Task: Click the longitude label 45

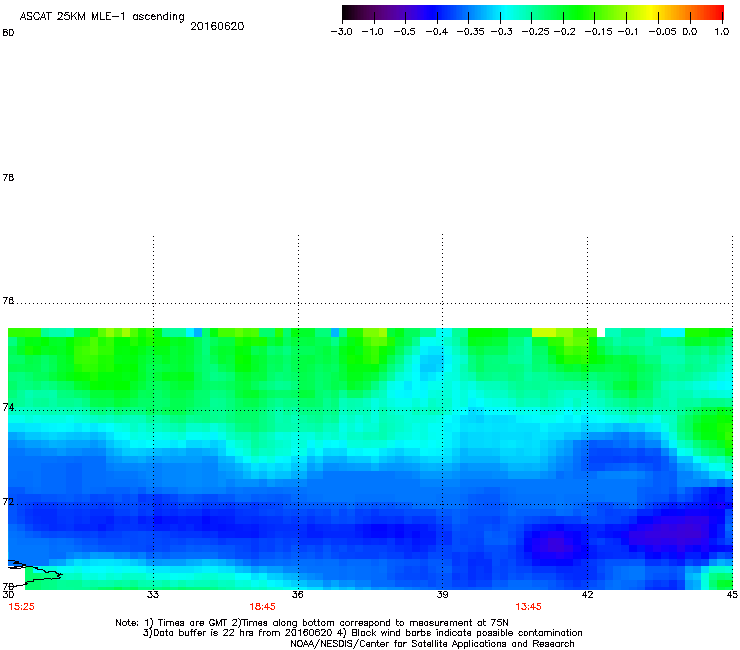Action: (x=732, y=595)
